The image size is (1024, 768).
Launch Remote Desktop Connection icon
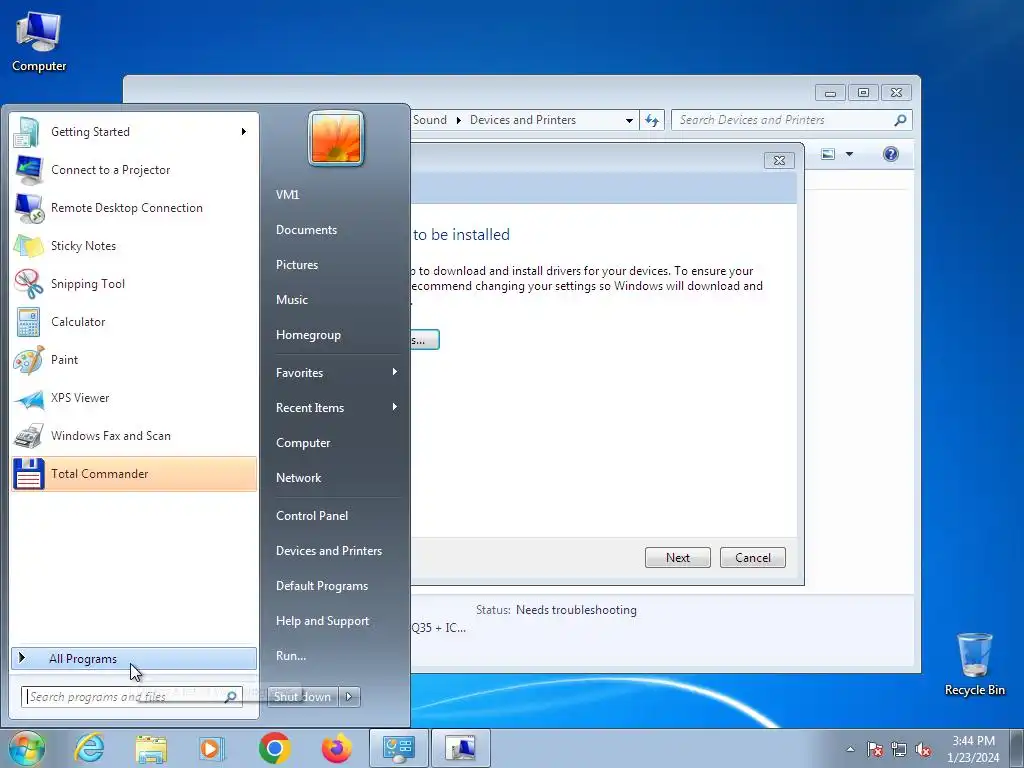click(x=28, y=208)
